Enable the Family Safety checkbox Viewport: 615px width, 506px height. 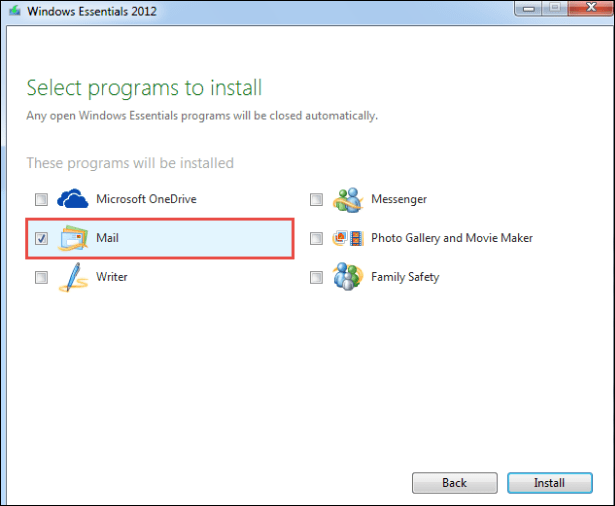click(316, 277)
